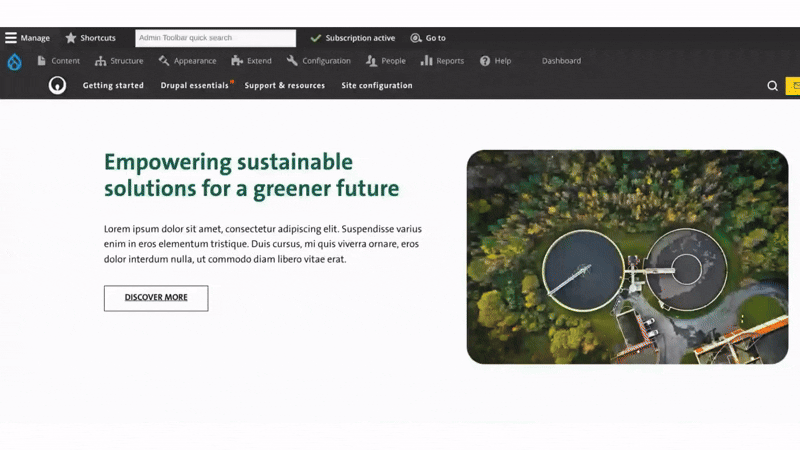Viewport: 800px width, 450px height.
Task: Click the aerial water treatment plant image
Action: point(627,257)
